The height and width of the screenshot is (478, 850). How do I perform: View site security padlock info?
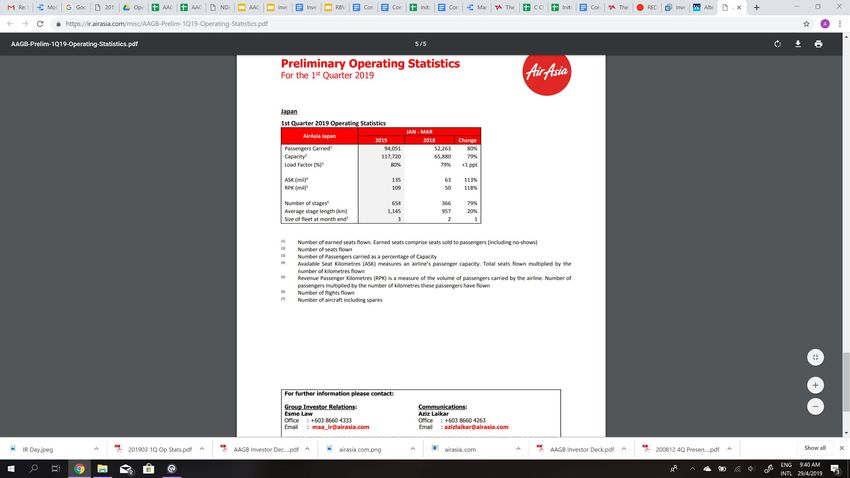[59, 24]
